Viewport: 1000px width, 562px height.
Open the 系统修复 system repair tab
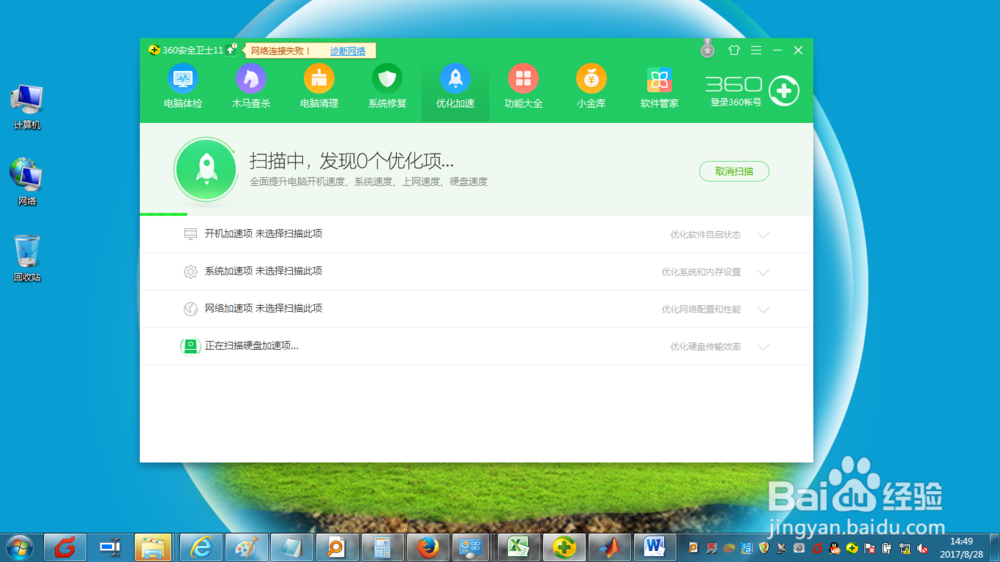(x=387, y=87)
